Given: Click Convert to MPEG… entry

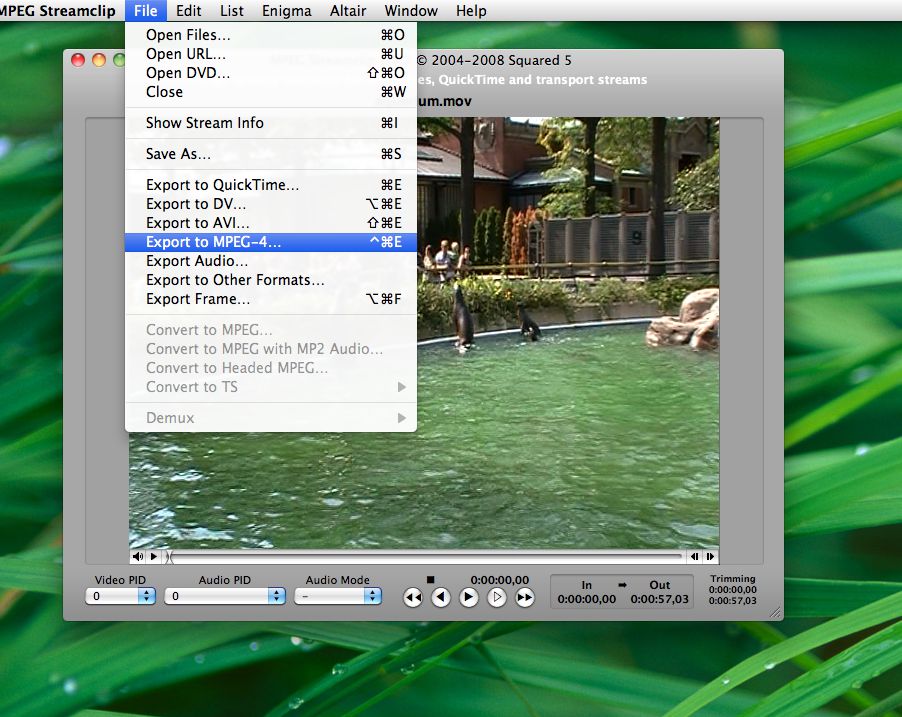Looking at the screenshot, I should (x=270, y=330).
